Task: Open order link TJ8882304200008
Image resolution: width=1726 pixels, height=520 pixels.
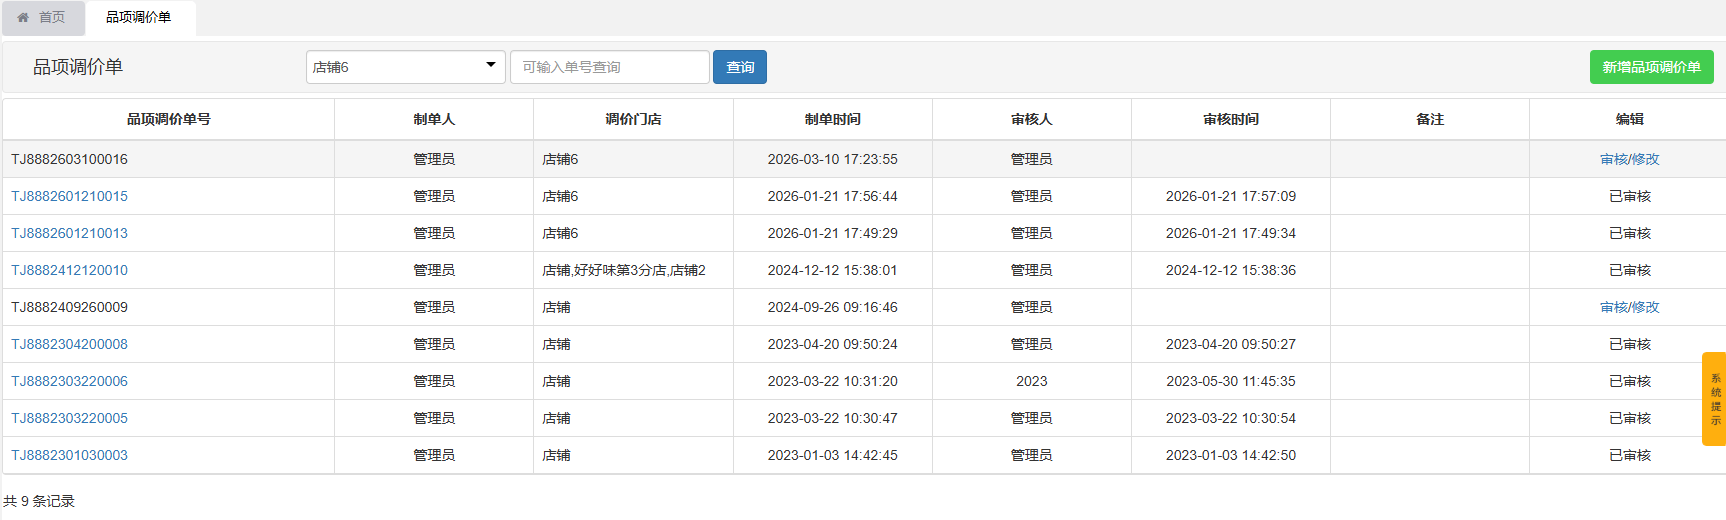Action: (70, 344)
